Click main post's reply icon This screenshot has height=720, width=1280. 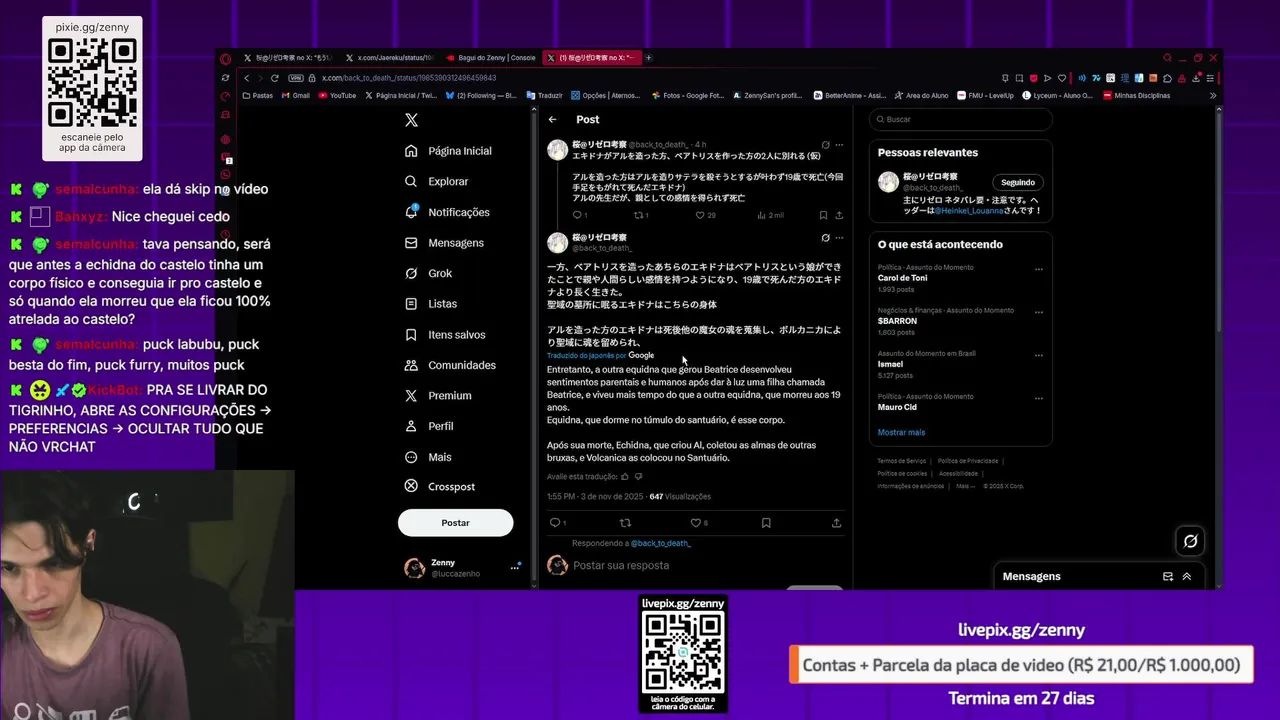(555, 523)
